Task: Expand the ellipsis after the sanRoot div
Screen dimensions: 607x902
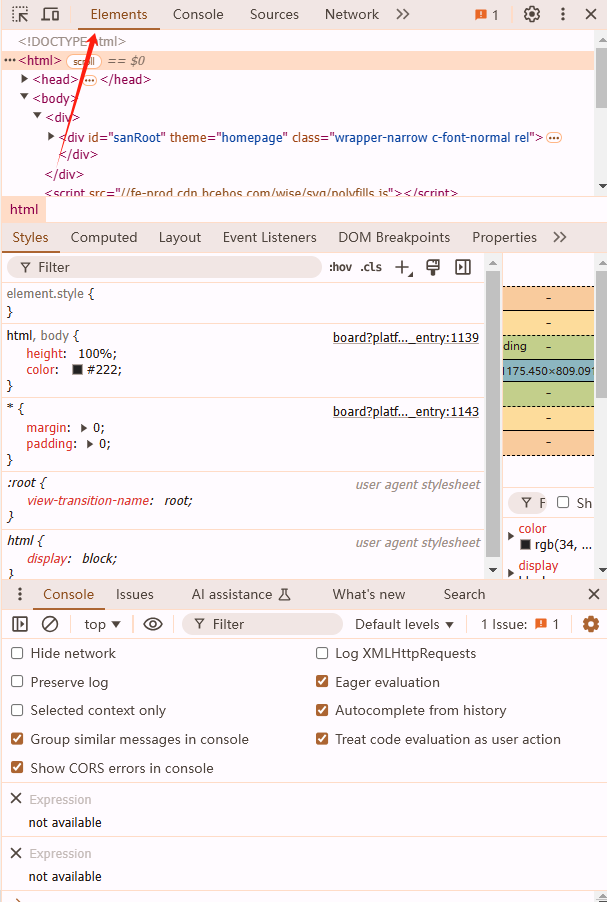Action: pyautogui.click(x=554, y=138)
